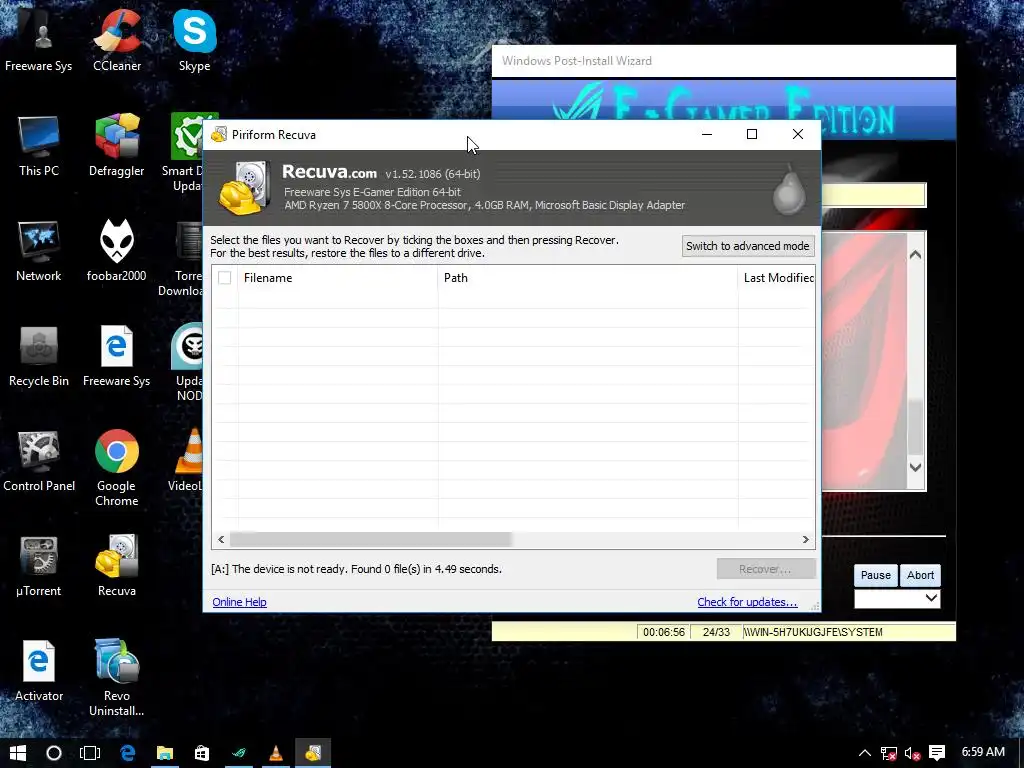Open the dropdown below Pause and Abort

coord(897,598)
